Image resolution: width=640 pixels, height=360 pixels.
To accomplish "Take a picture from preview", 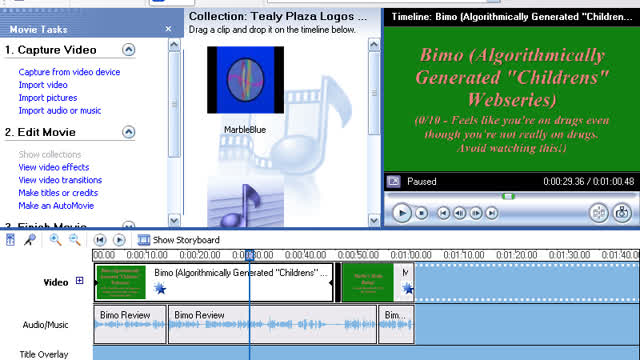I will click(x=622, y=213).
